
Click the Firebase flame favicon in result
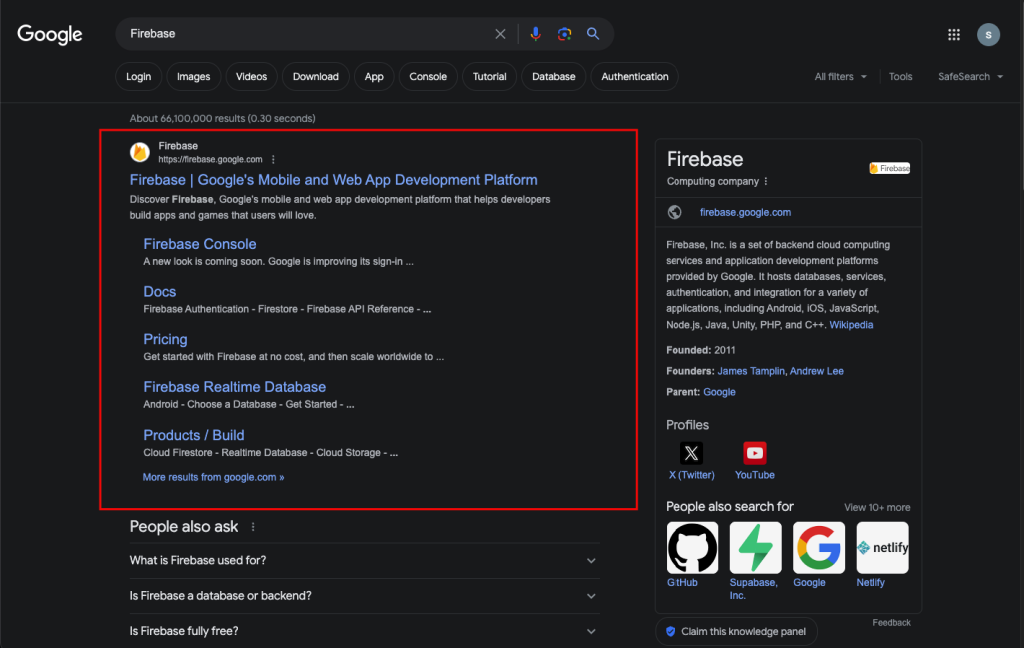(x=140, y=152)
